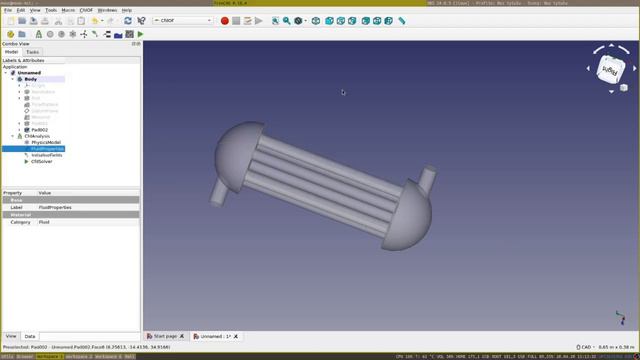Select FluidProperties in the model tree
The width and height of the screenshot is (640, 360).
point(47,149)
